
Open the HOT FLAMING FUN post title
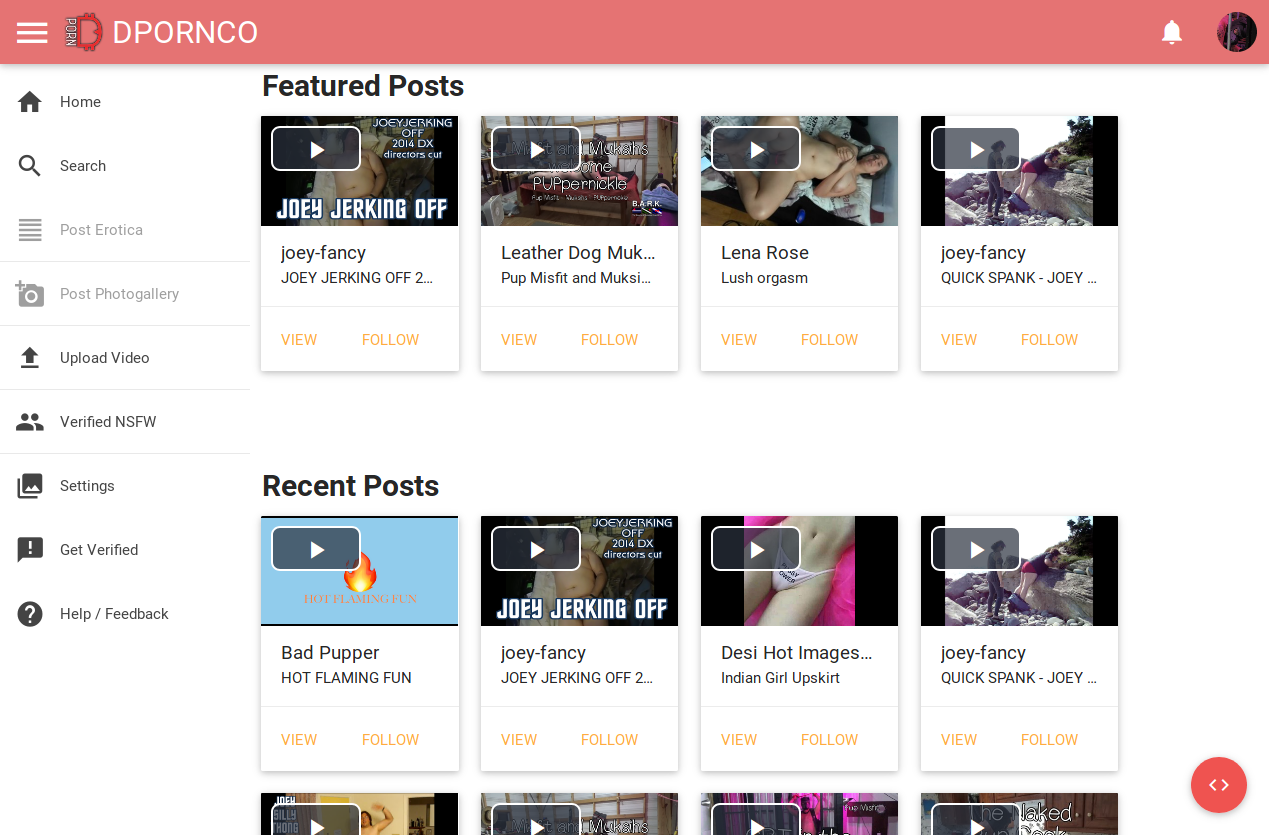(346, 678)
